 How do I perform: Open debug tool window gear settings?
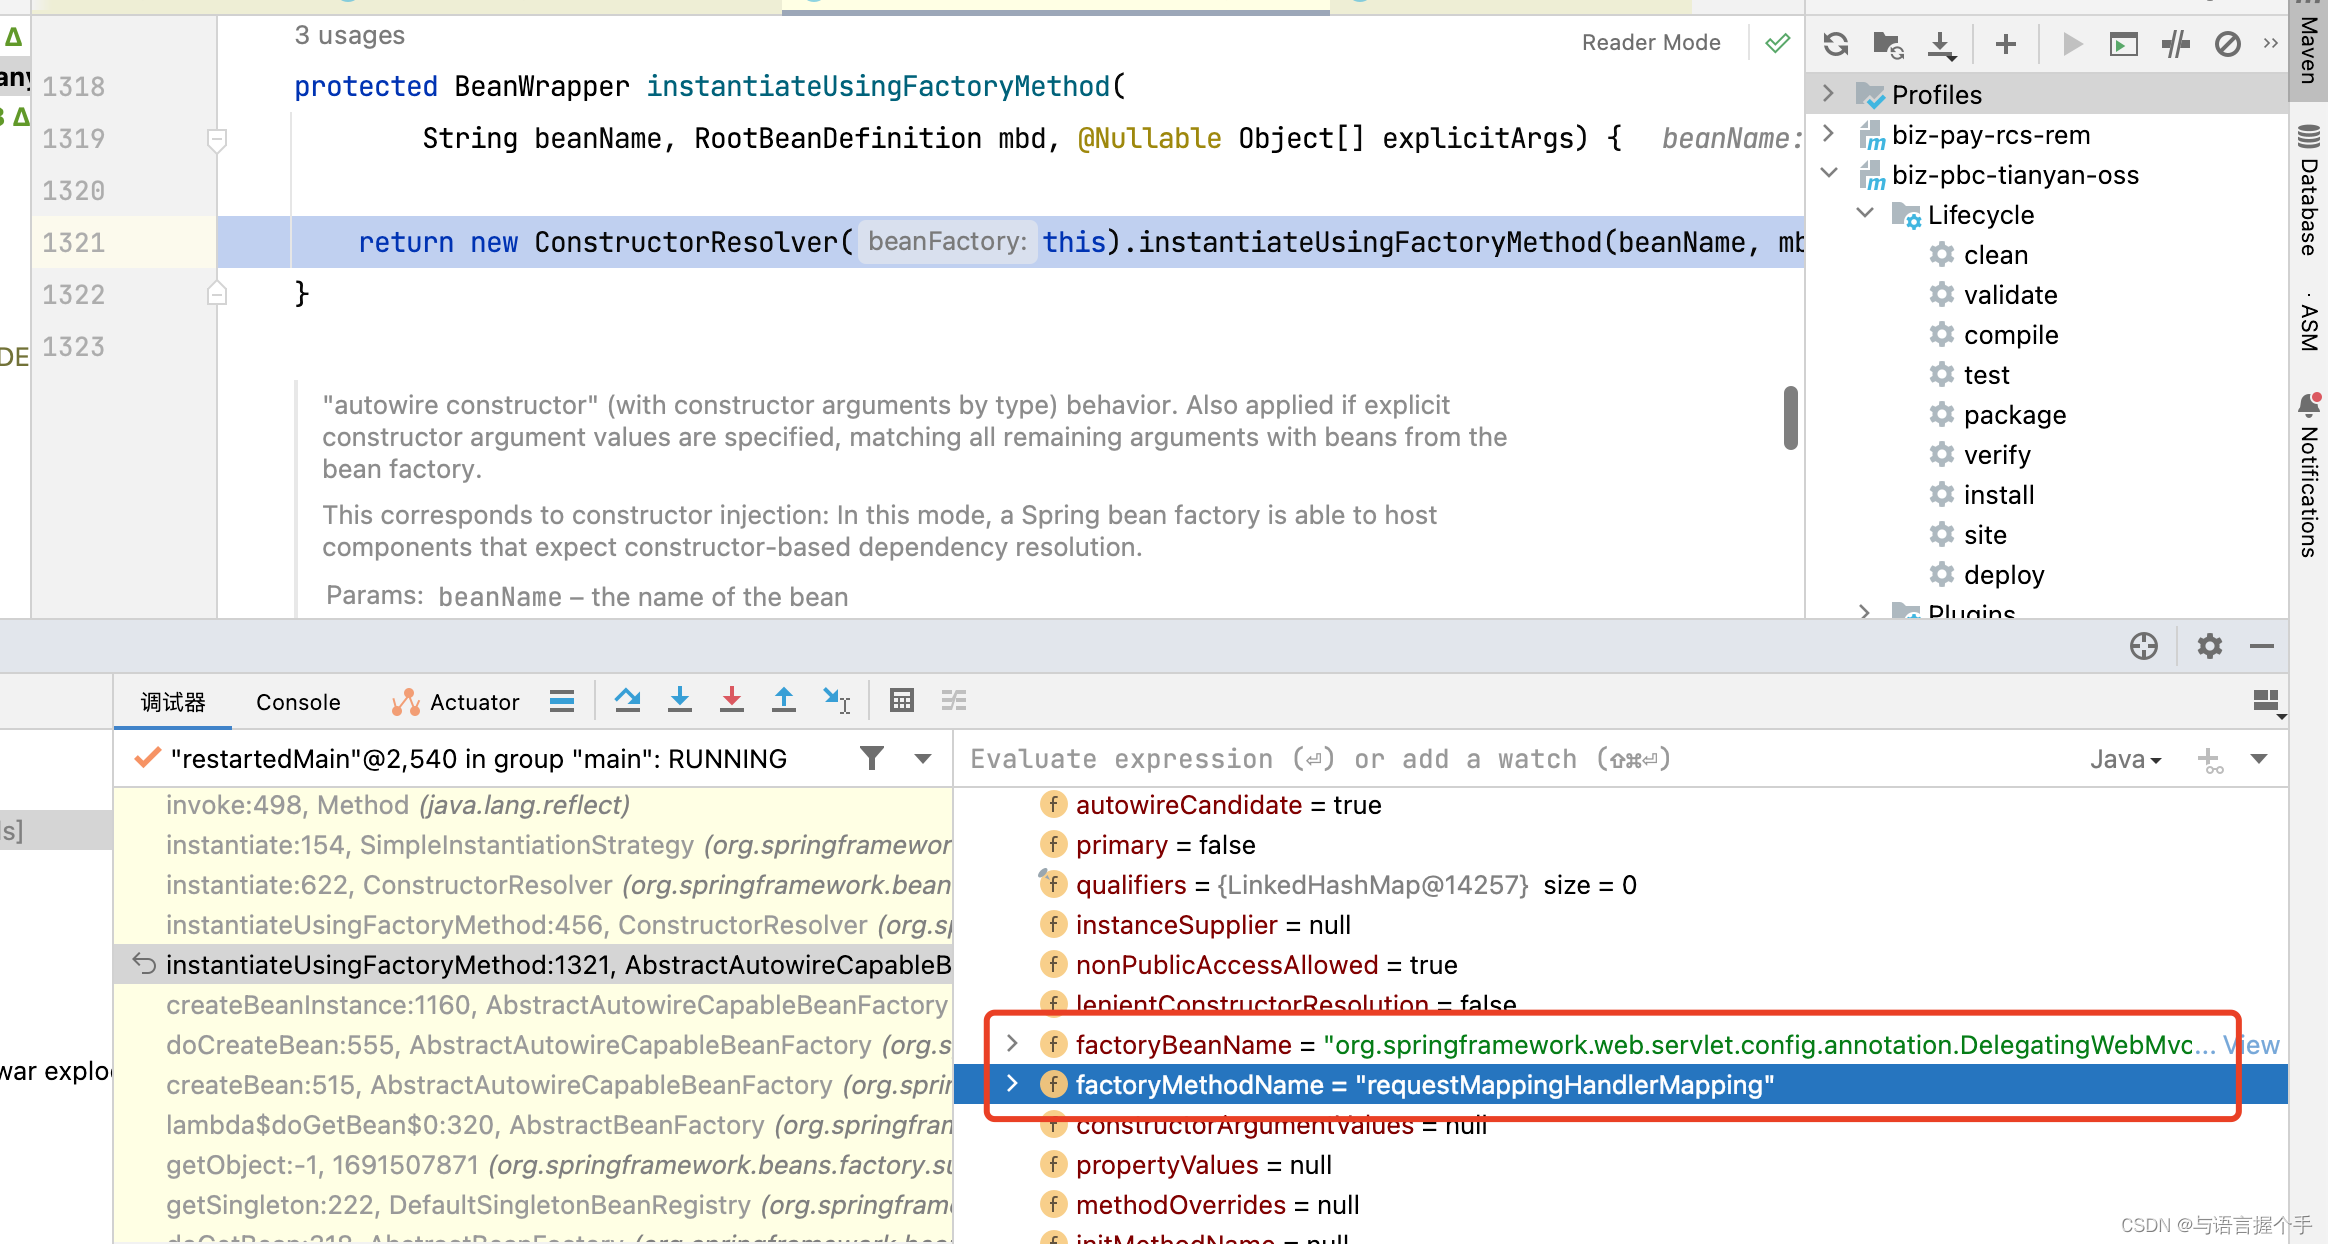click(x=2210, y=646)
